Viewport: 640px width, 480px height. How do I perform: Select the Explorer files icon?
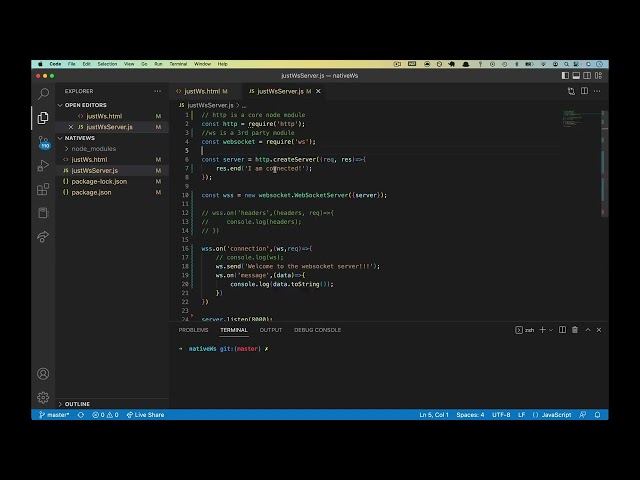coord(43,118)
